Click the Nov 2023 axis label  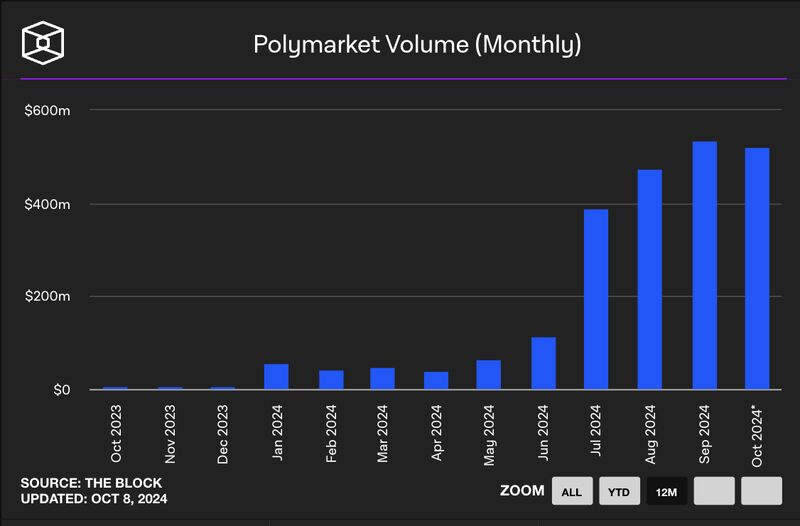point(170,434)
